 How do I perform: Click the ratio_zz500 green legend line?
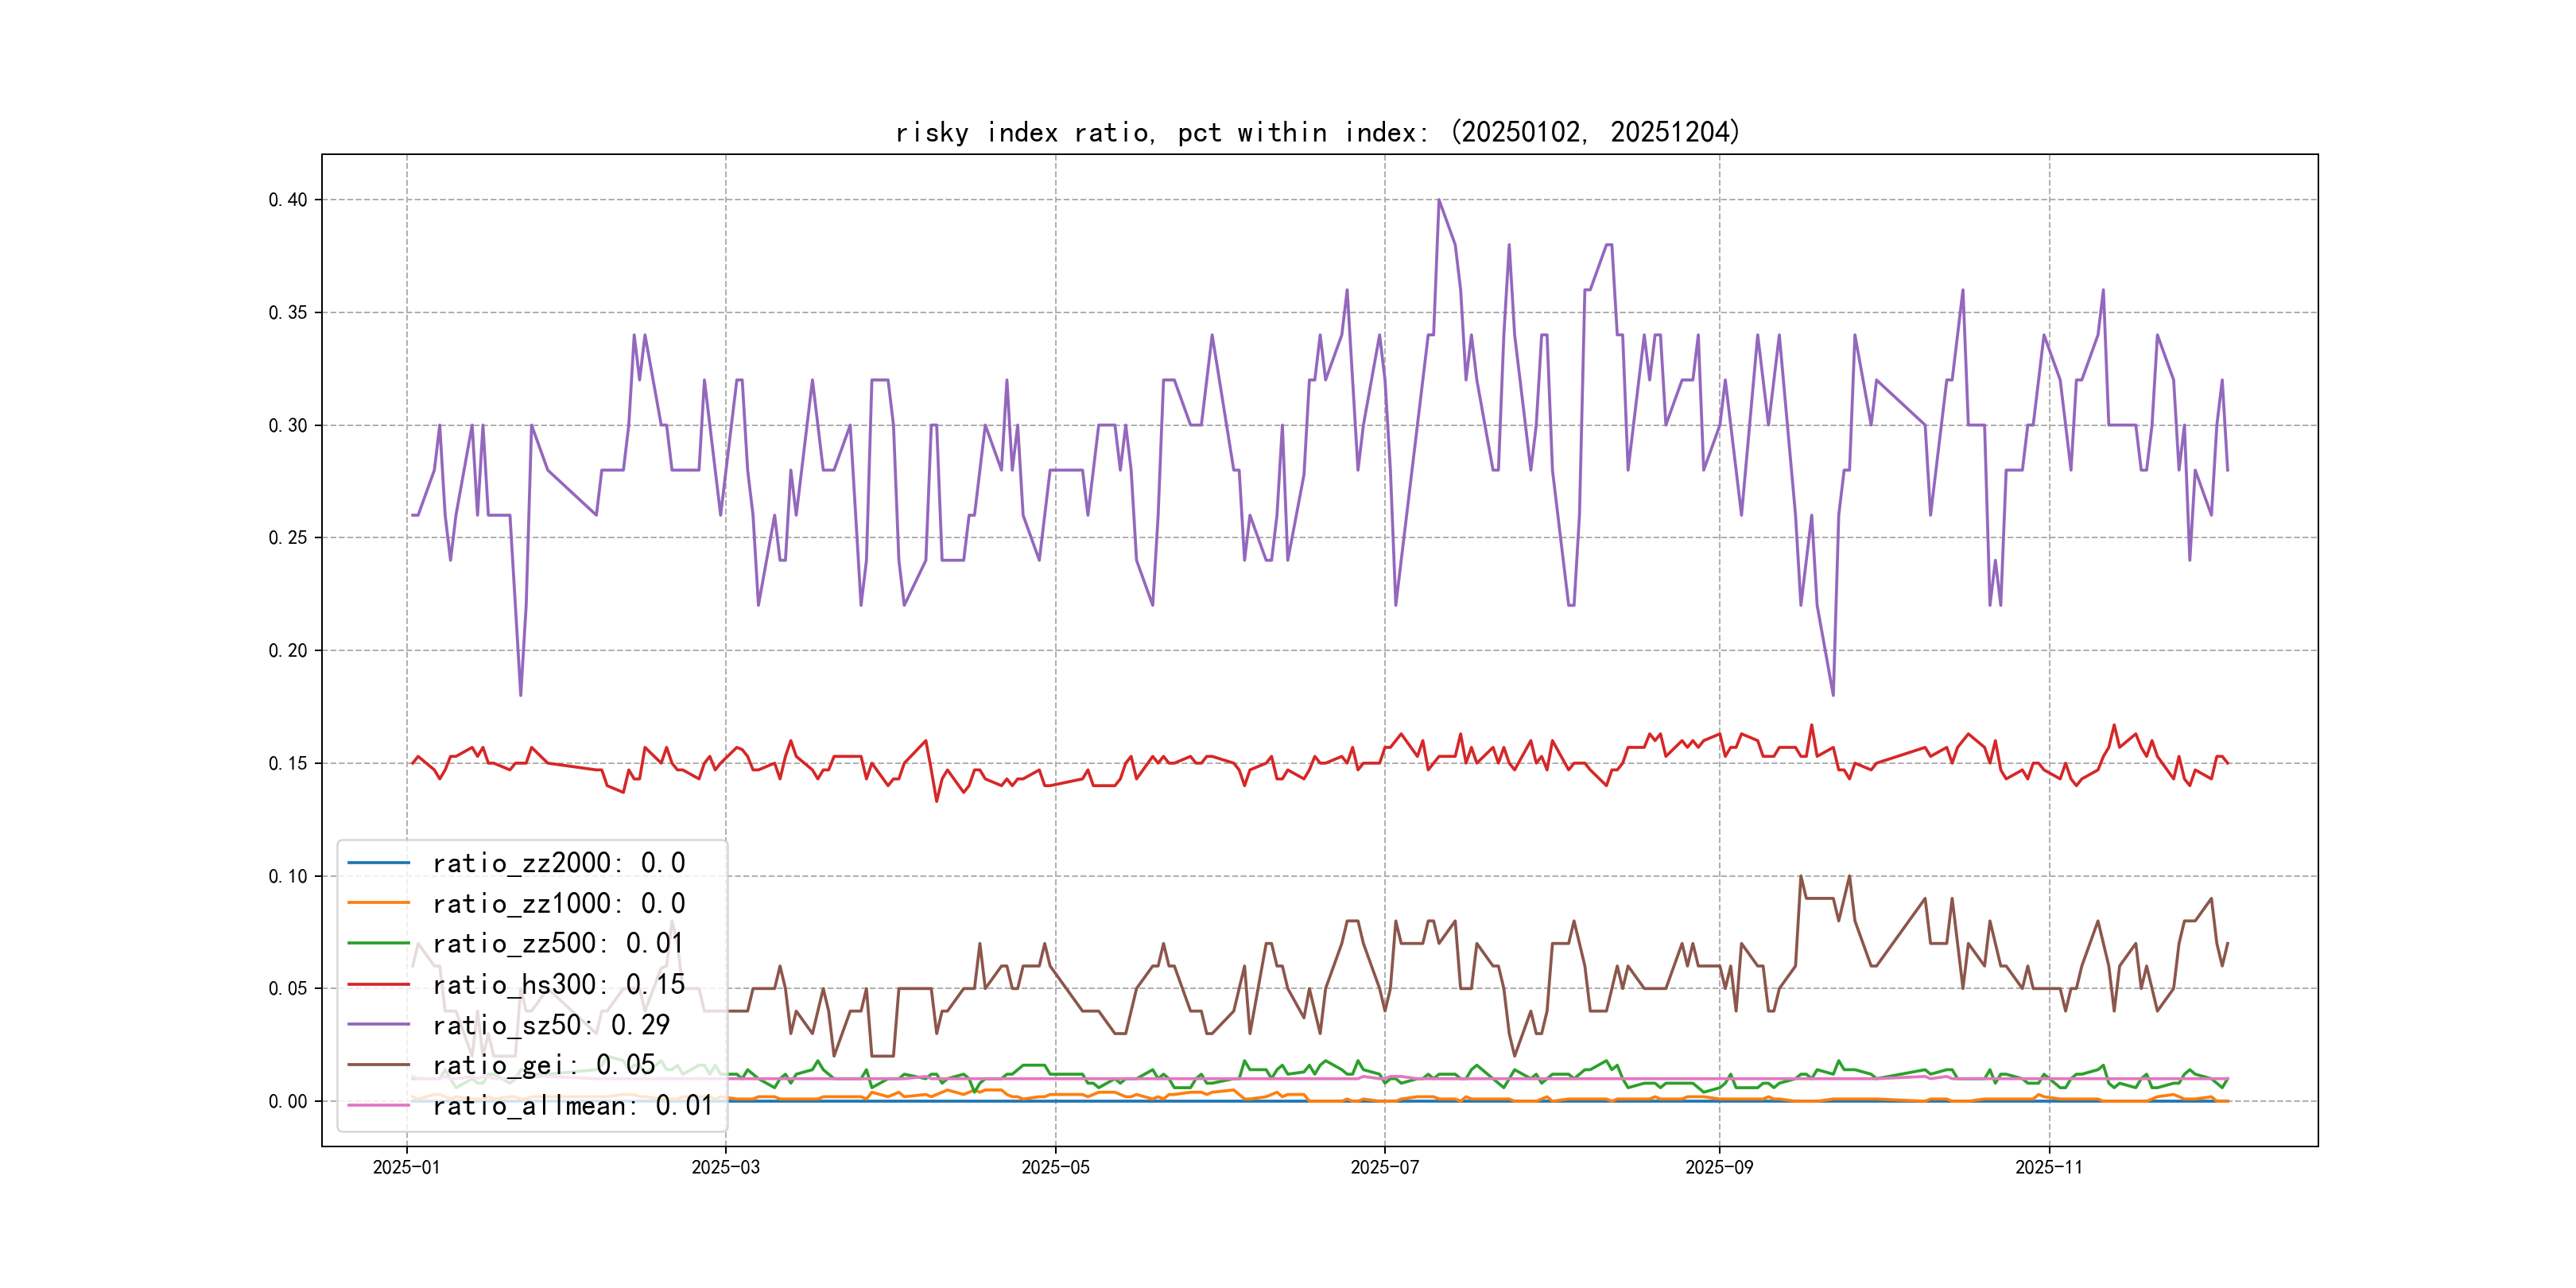(378, 943)
